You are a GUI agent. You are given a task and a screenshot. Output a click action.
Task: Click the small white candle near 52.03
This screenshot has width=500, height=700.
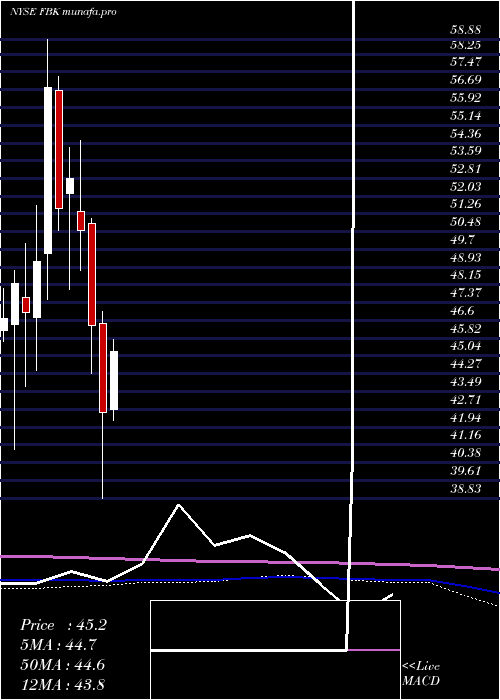[x=70, y=186]
